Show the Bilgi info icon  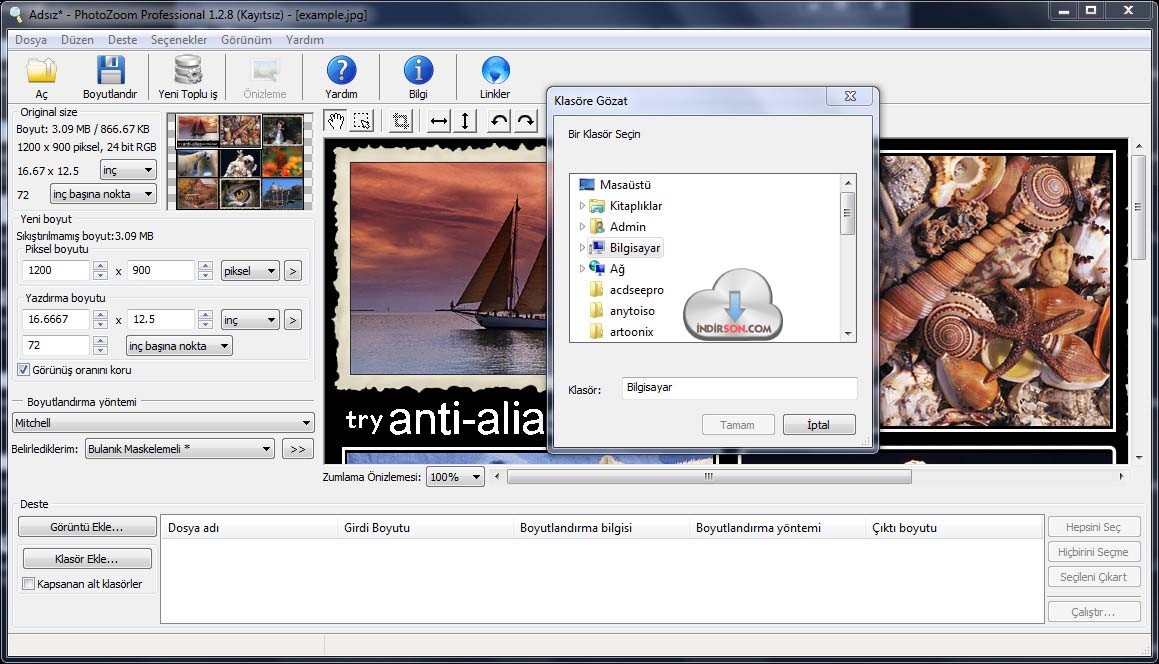pos(418,71)
